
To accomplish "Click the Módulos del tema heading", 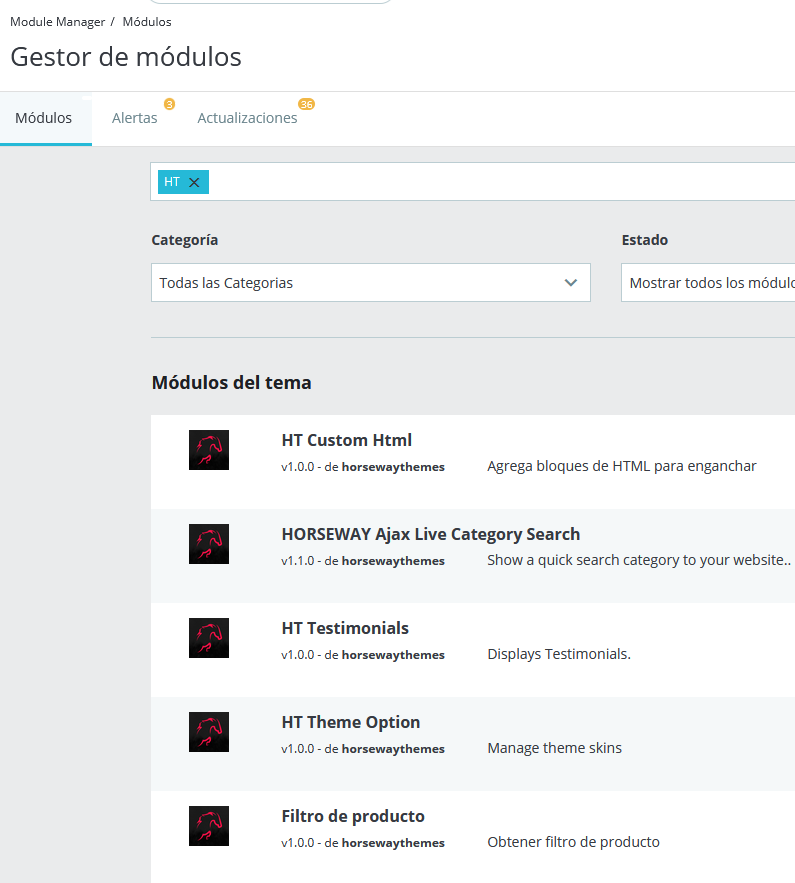I will [231, 383].
